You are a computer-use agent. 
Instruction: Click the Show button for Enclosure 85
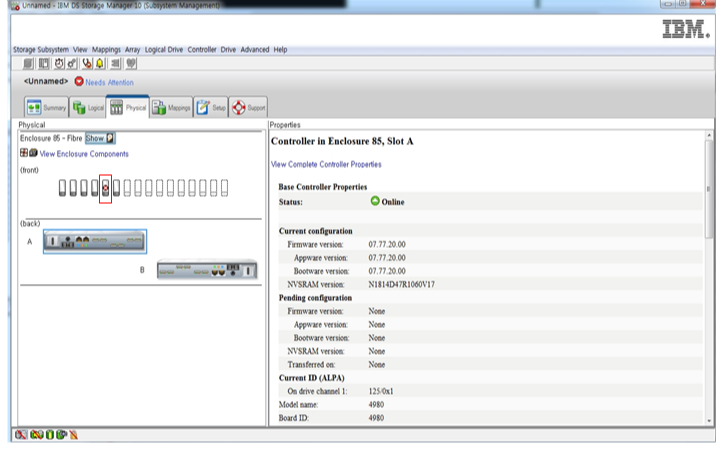tap(100, 138)
